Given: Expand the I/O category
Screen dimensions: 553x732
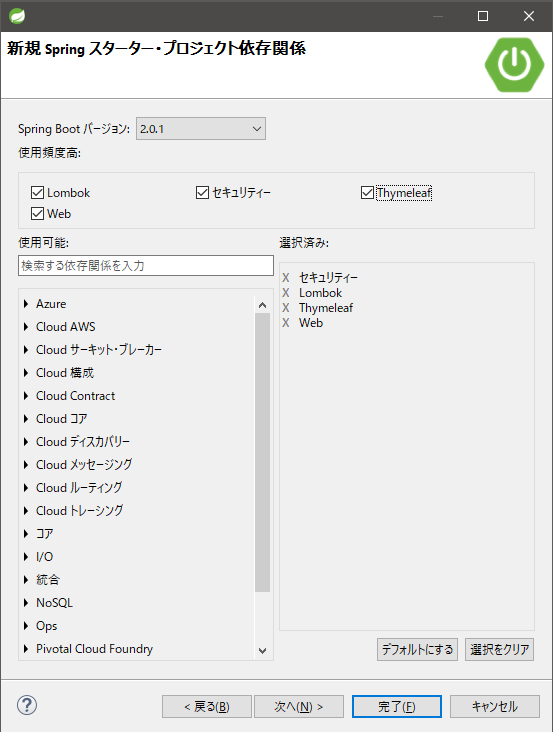Looking at the screenshot, I should tap(26, 556).
